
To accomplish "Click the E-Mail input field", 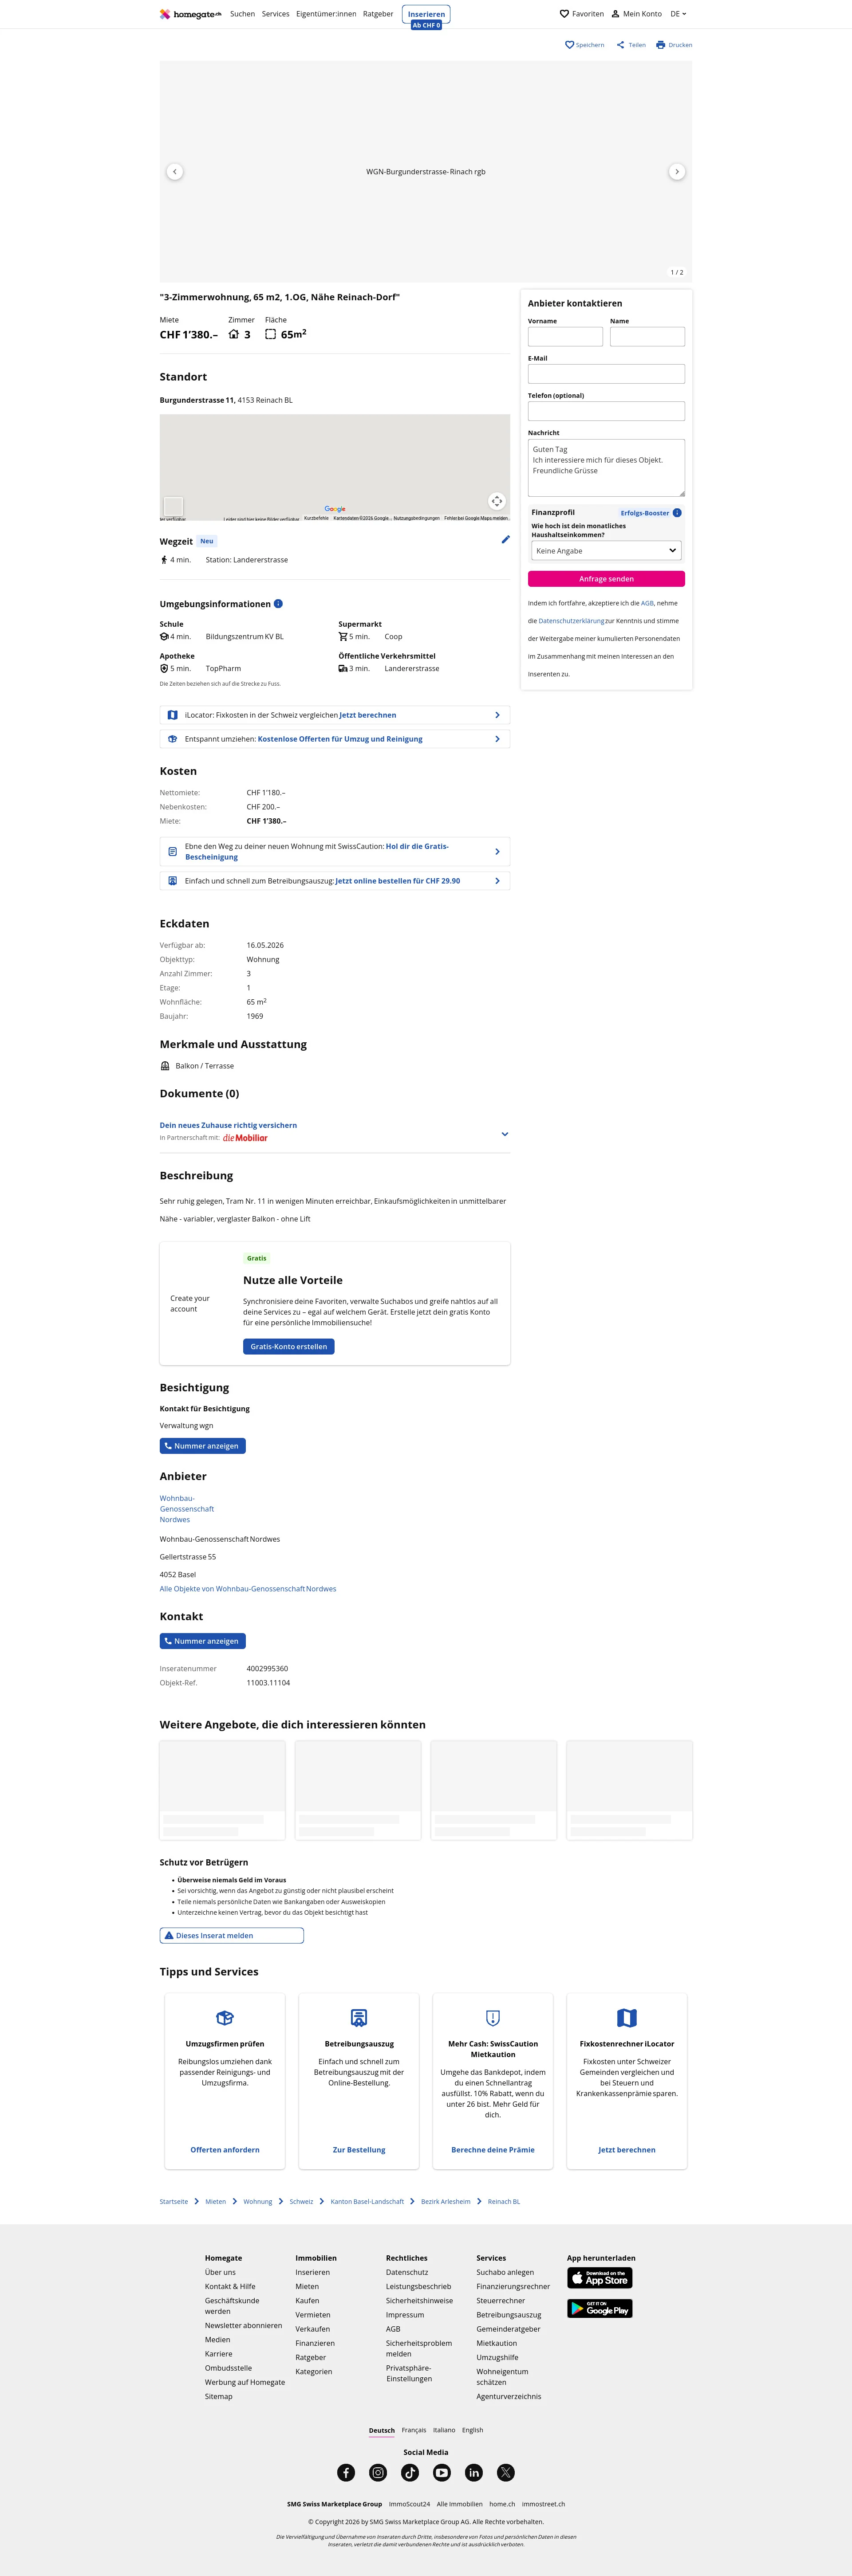I will click(x=606, y=374).
